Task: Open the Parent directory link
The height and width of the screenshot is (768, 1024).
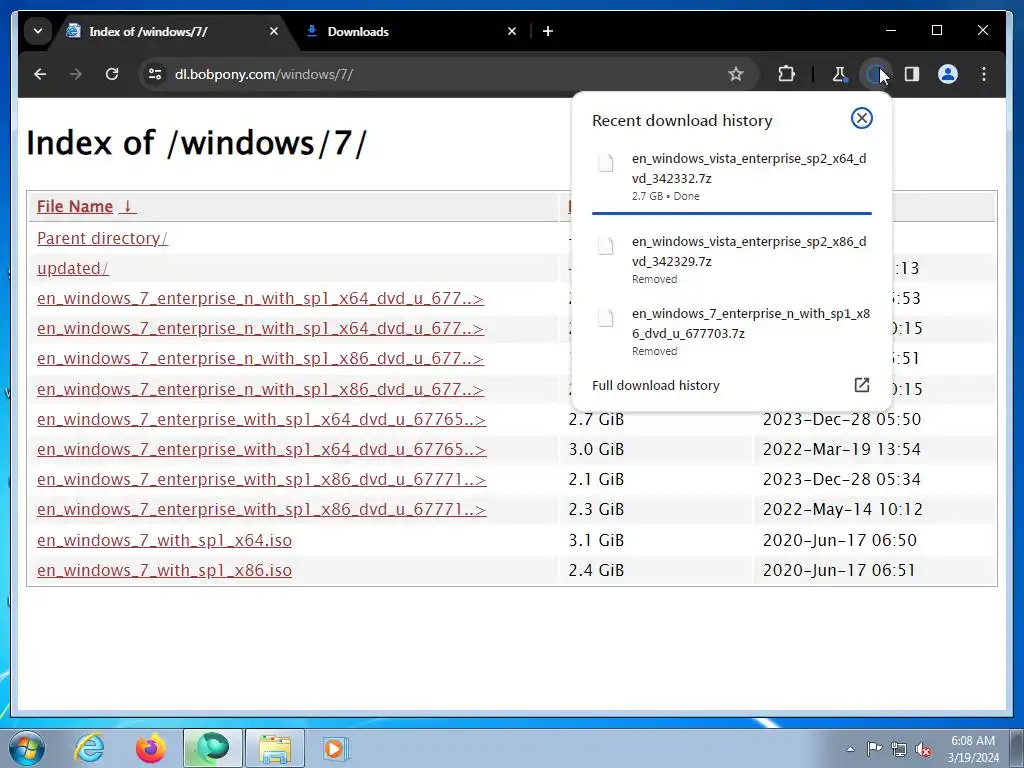Action: click(x=103, y=238)
